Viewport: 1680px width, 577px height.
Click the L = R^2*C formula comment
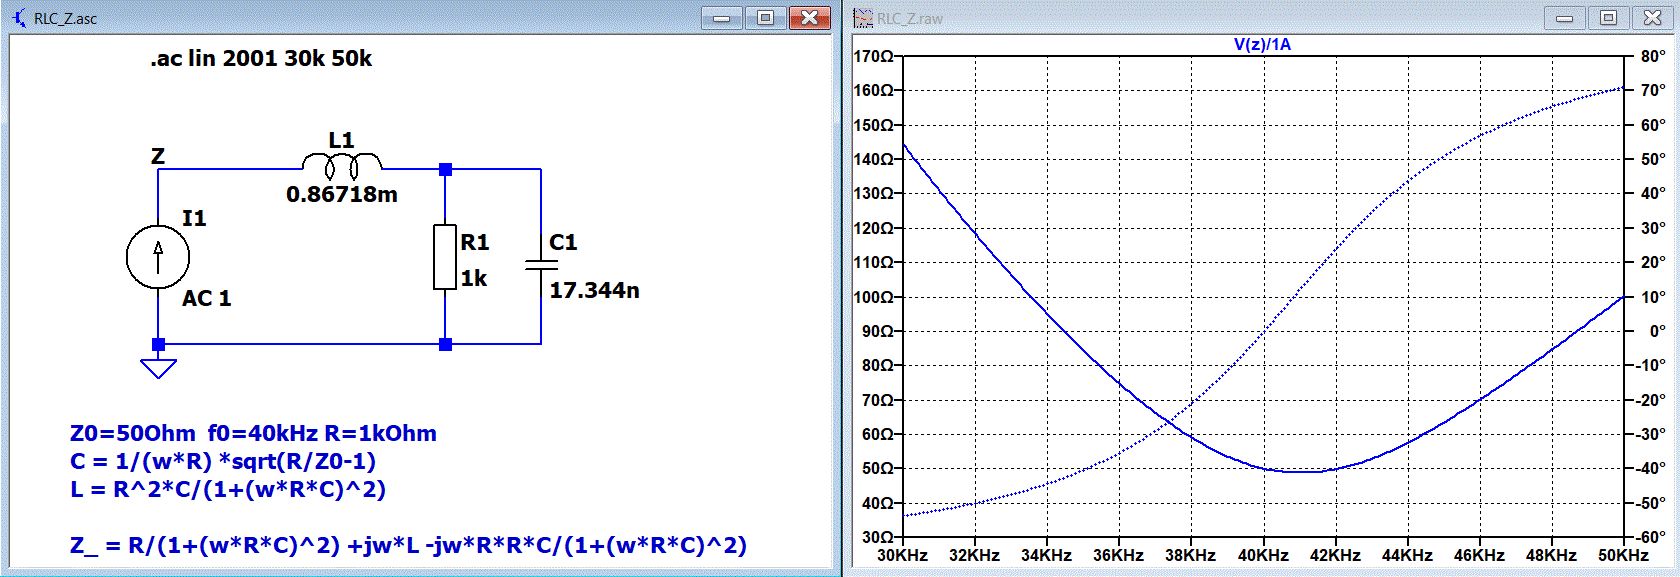pos(228,489)
